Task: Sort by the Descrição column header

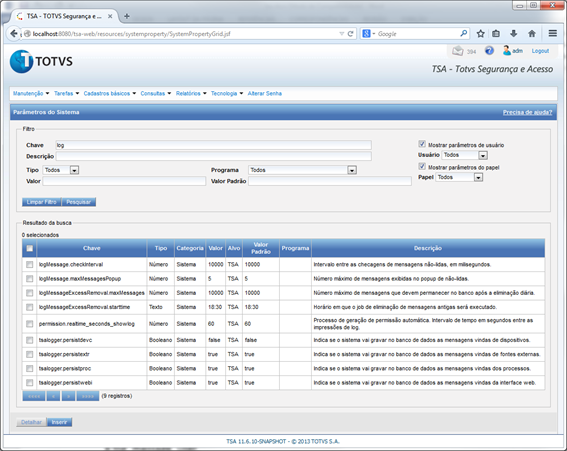Action: 428,248
